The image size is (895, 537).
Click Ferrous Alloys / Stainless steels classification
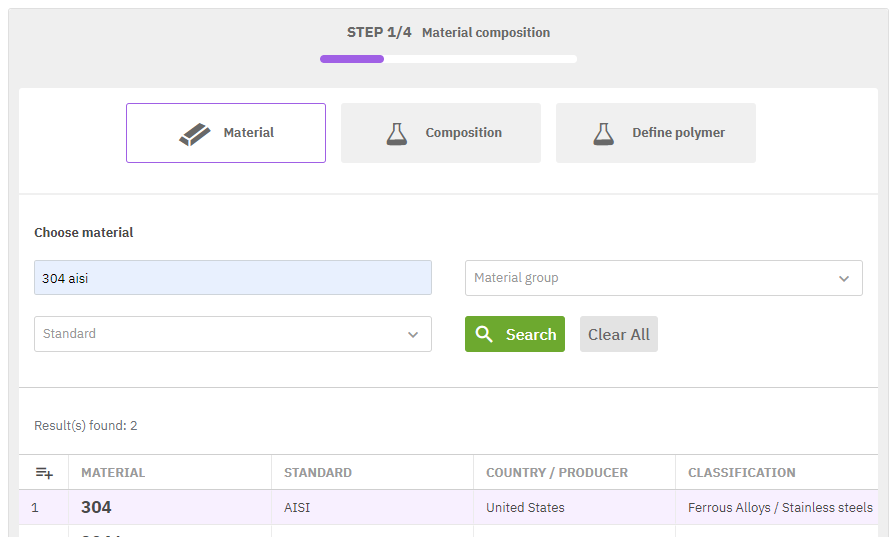780,507
